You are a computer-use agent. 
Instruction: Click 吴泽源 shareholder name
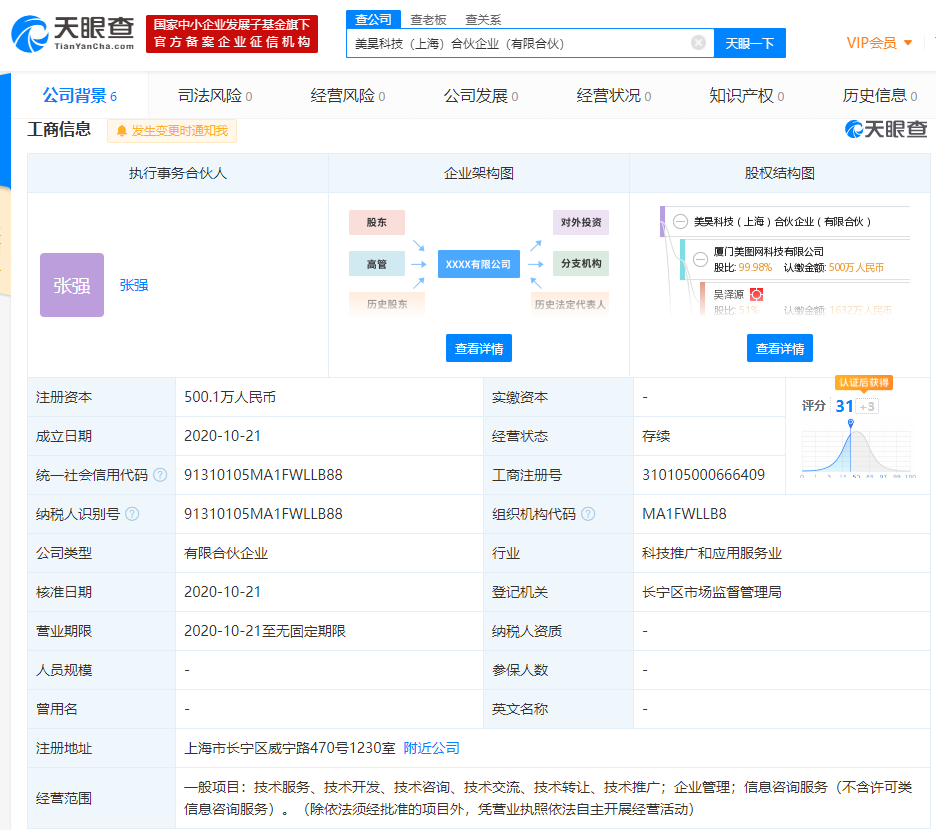(x=728, y=294)
